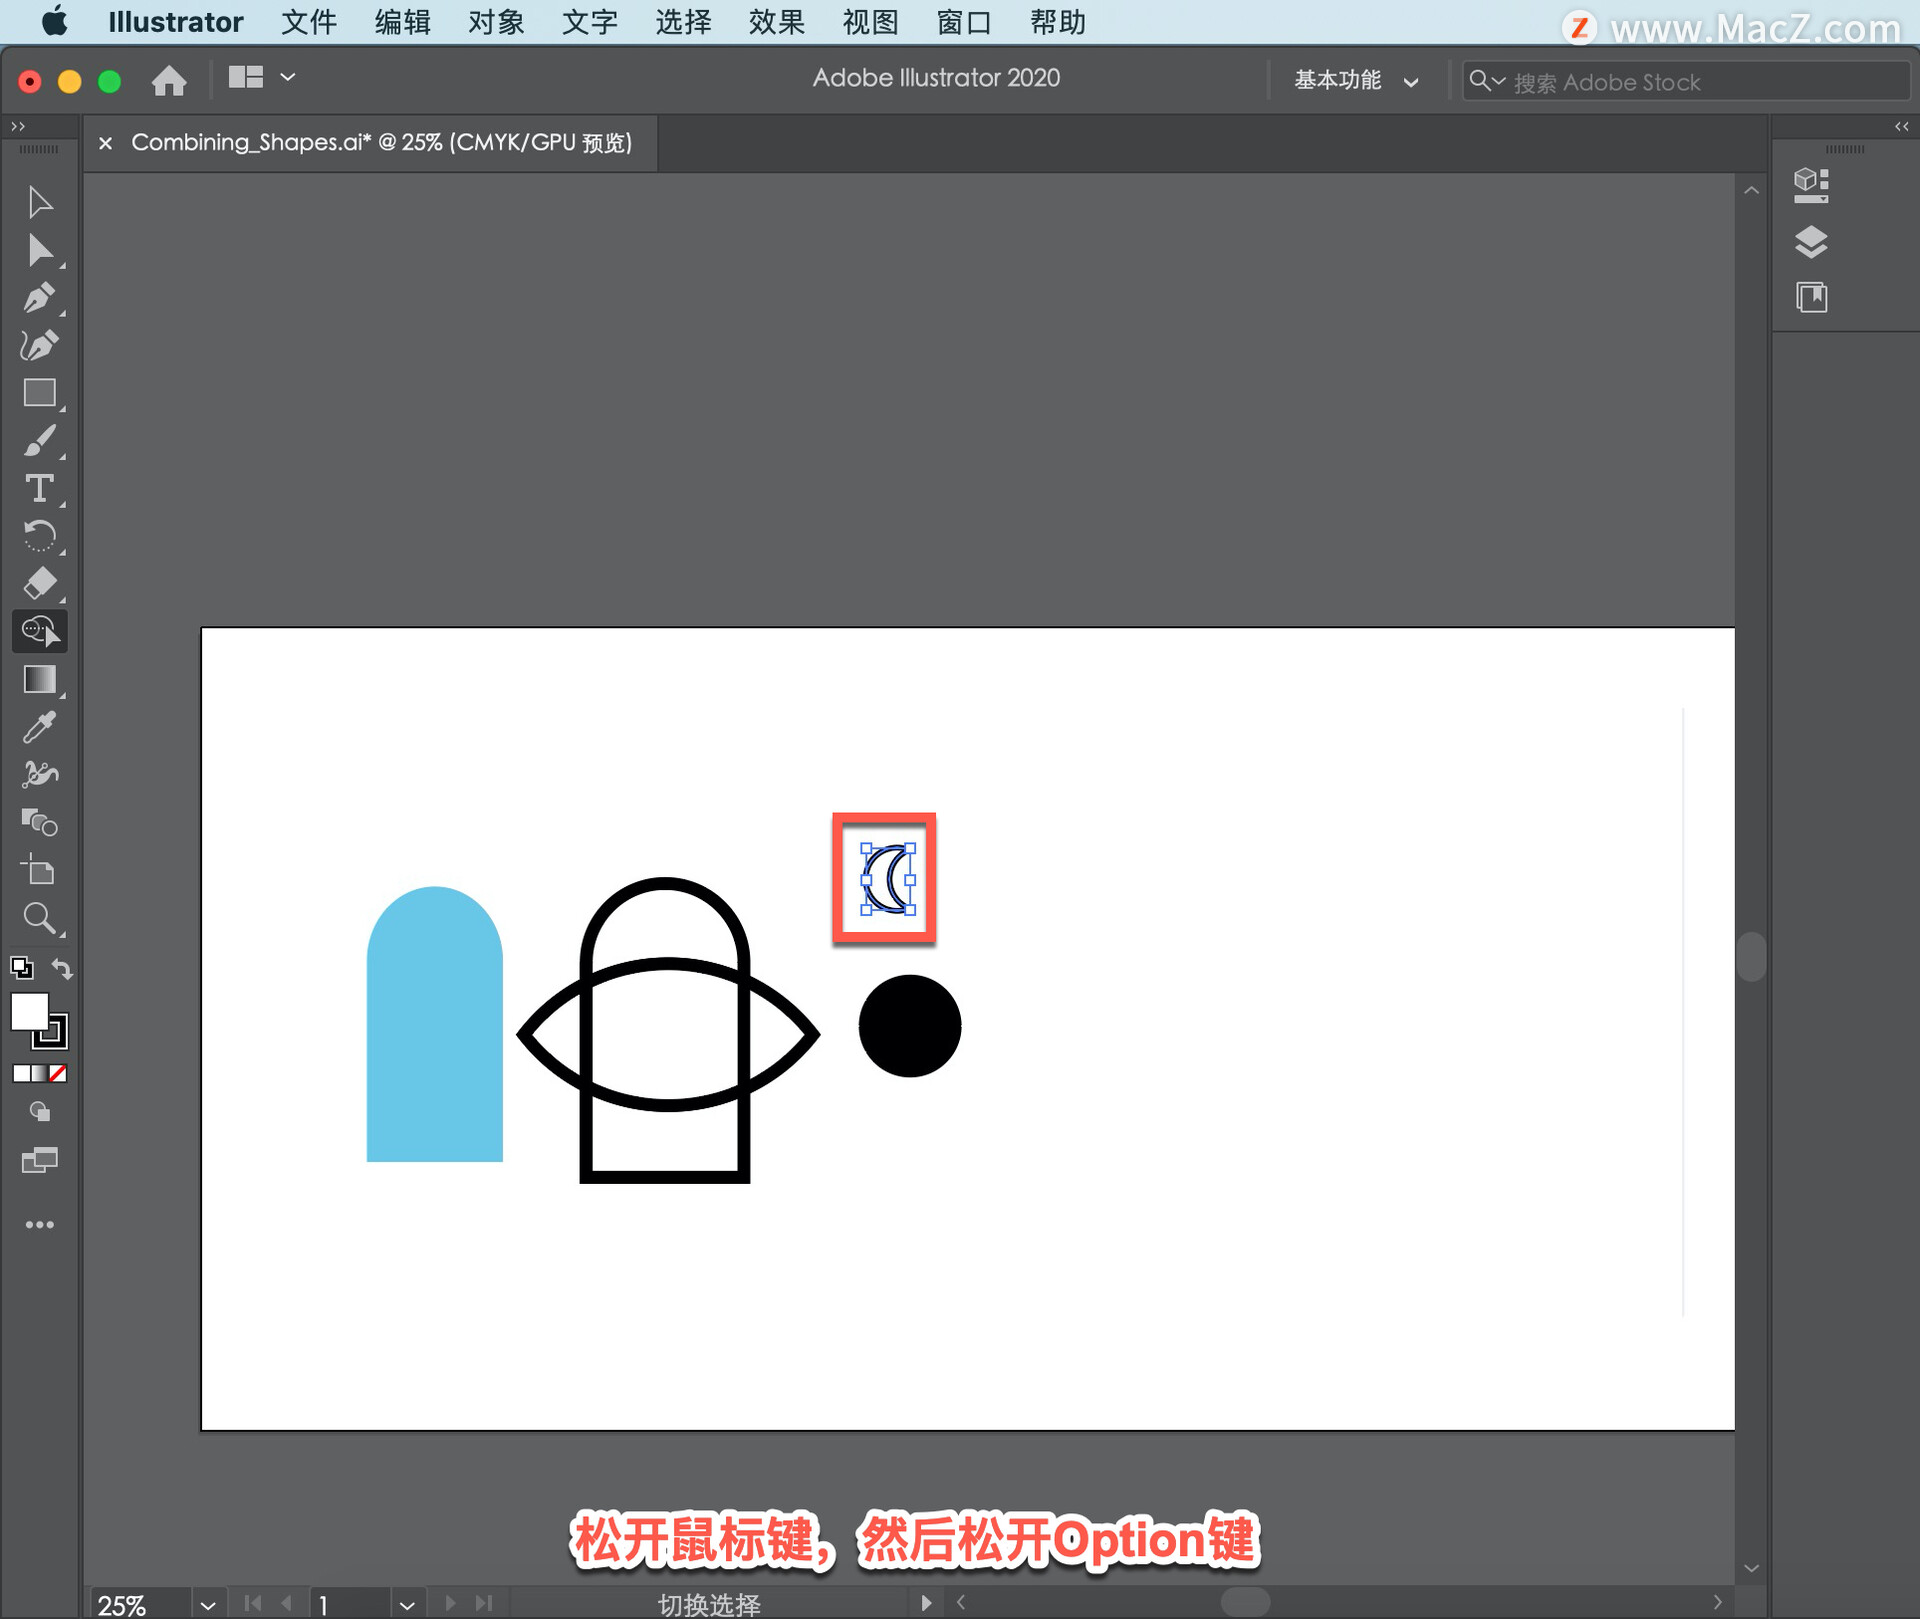Viewport: 1920px width, 1619px height.
Task: Select the Type tool
Action: tap(39, 489)
